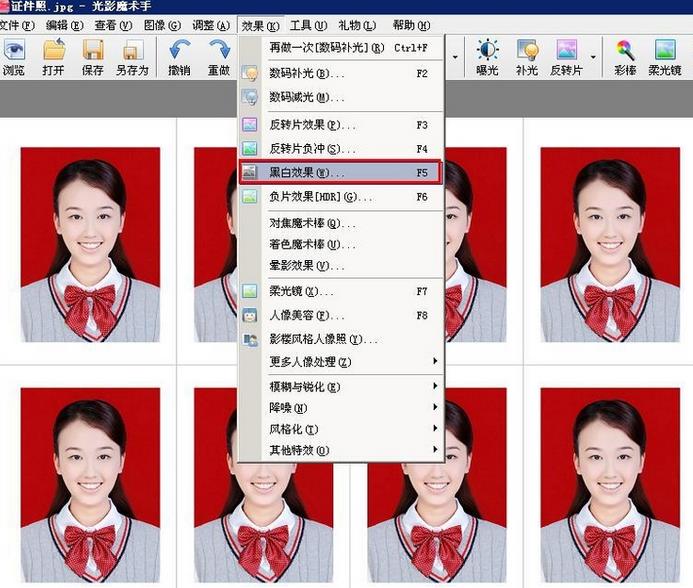Open the 文件(F) menu
This screenshot has width=693, height=588.
[x=17, y=26]
